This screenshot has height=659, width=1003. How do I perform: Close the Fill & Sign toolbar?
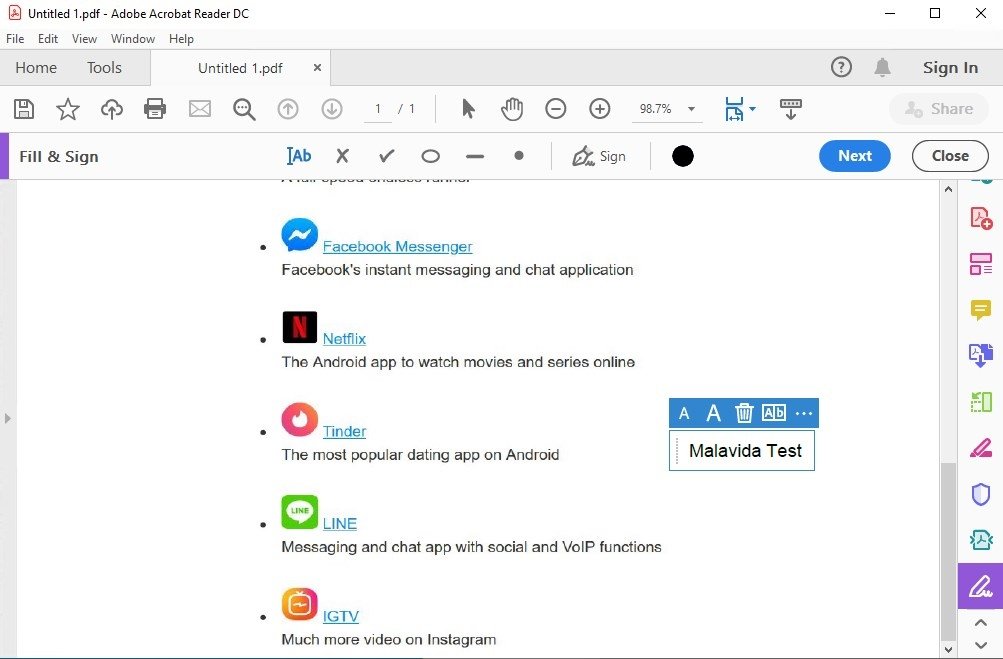coord(950,156)
